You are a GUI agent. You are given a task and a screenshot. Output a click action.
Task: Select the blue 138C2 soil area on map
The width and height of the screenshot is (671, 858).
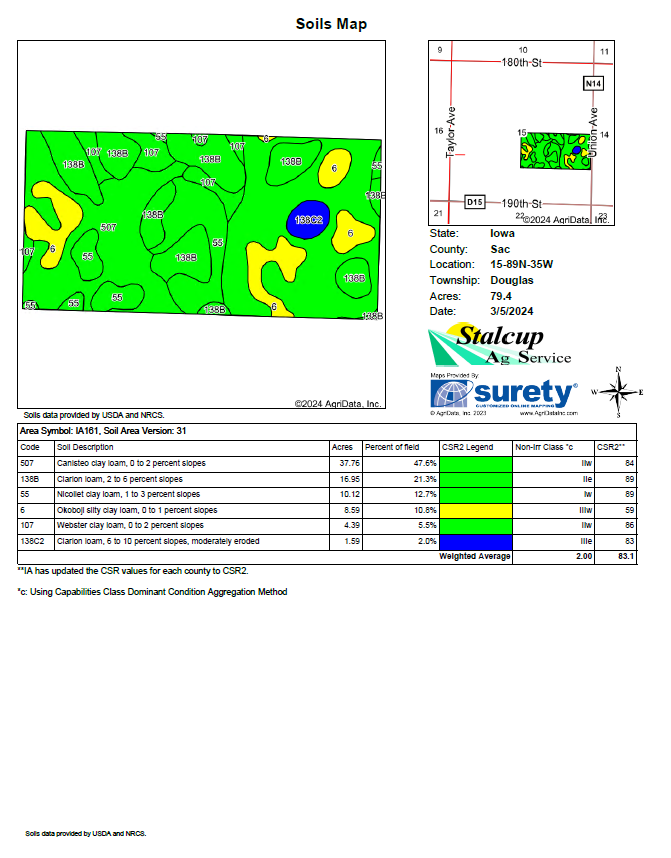pos(308,219)
